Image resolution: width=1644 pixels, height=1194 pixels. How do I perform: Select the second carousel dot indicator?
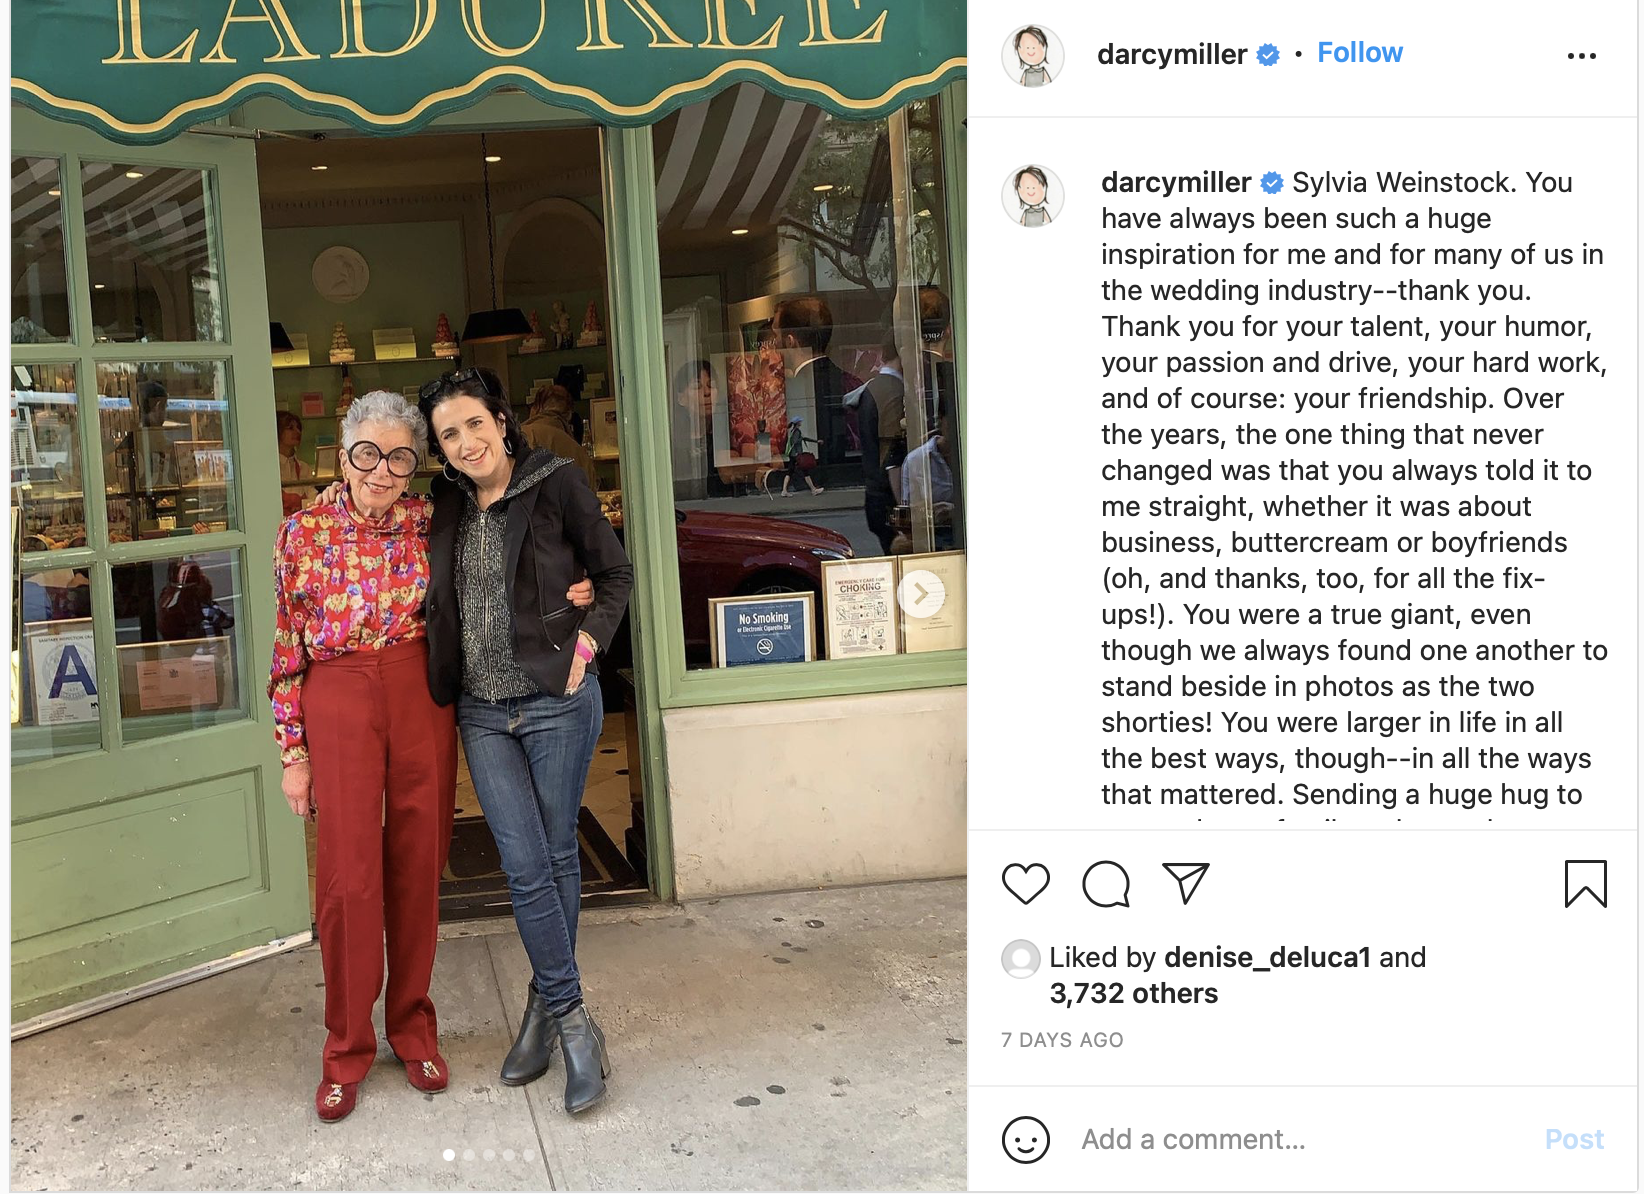469,1155
